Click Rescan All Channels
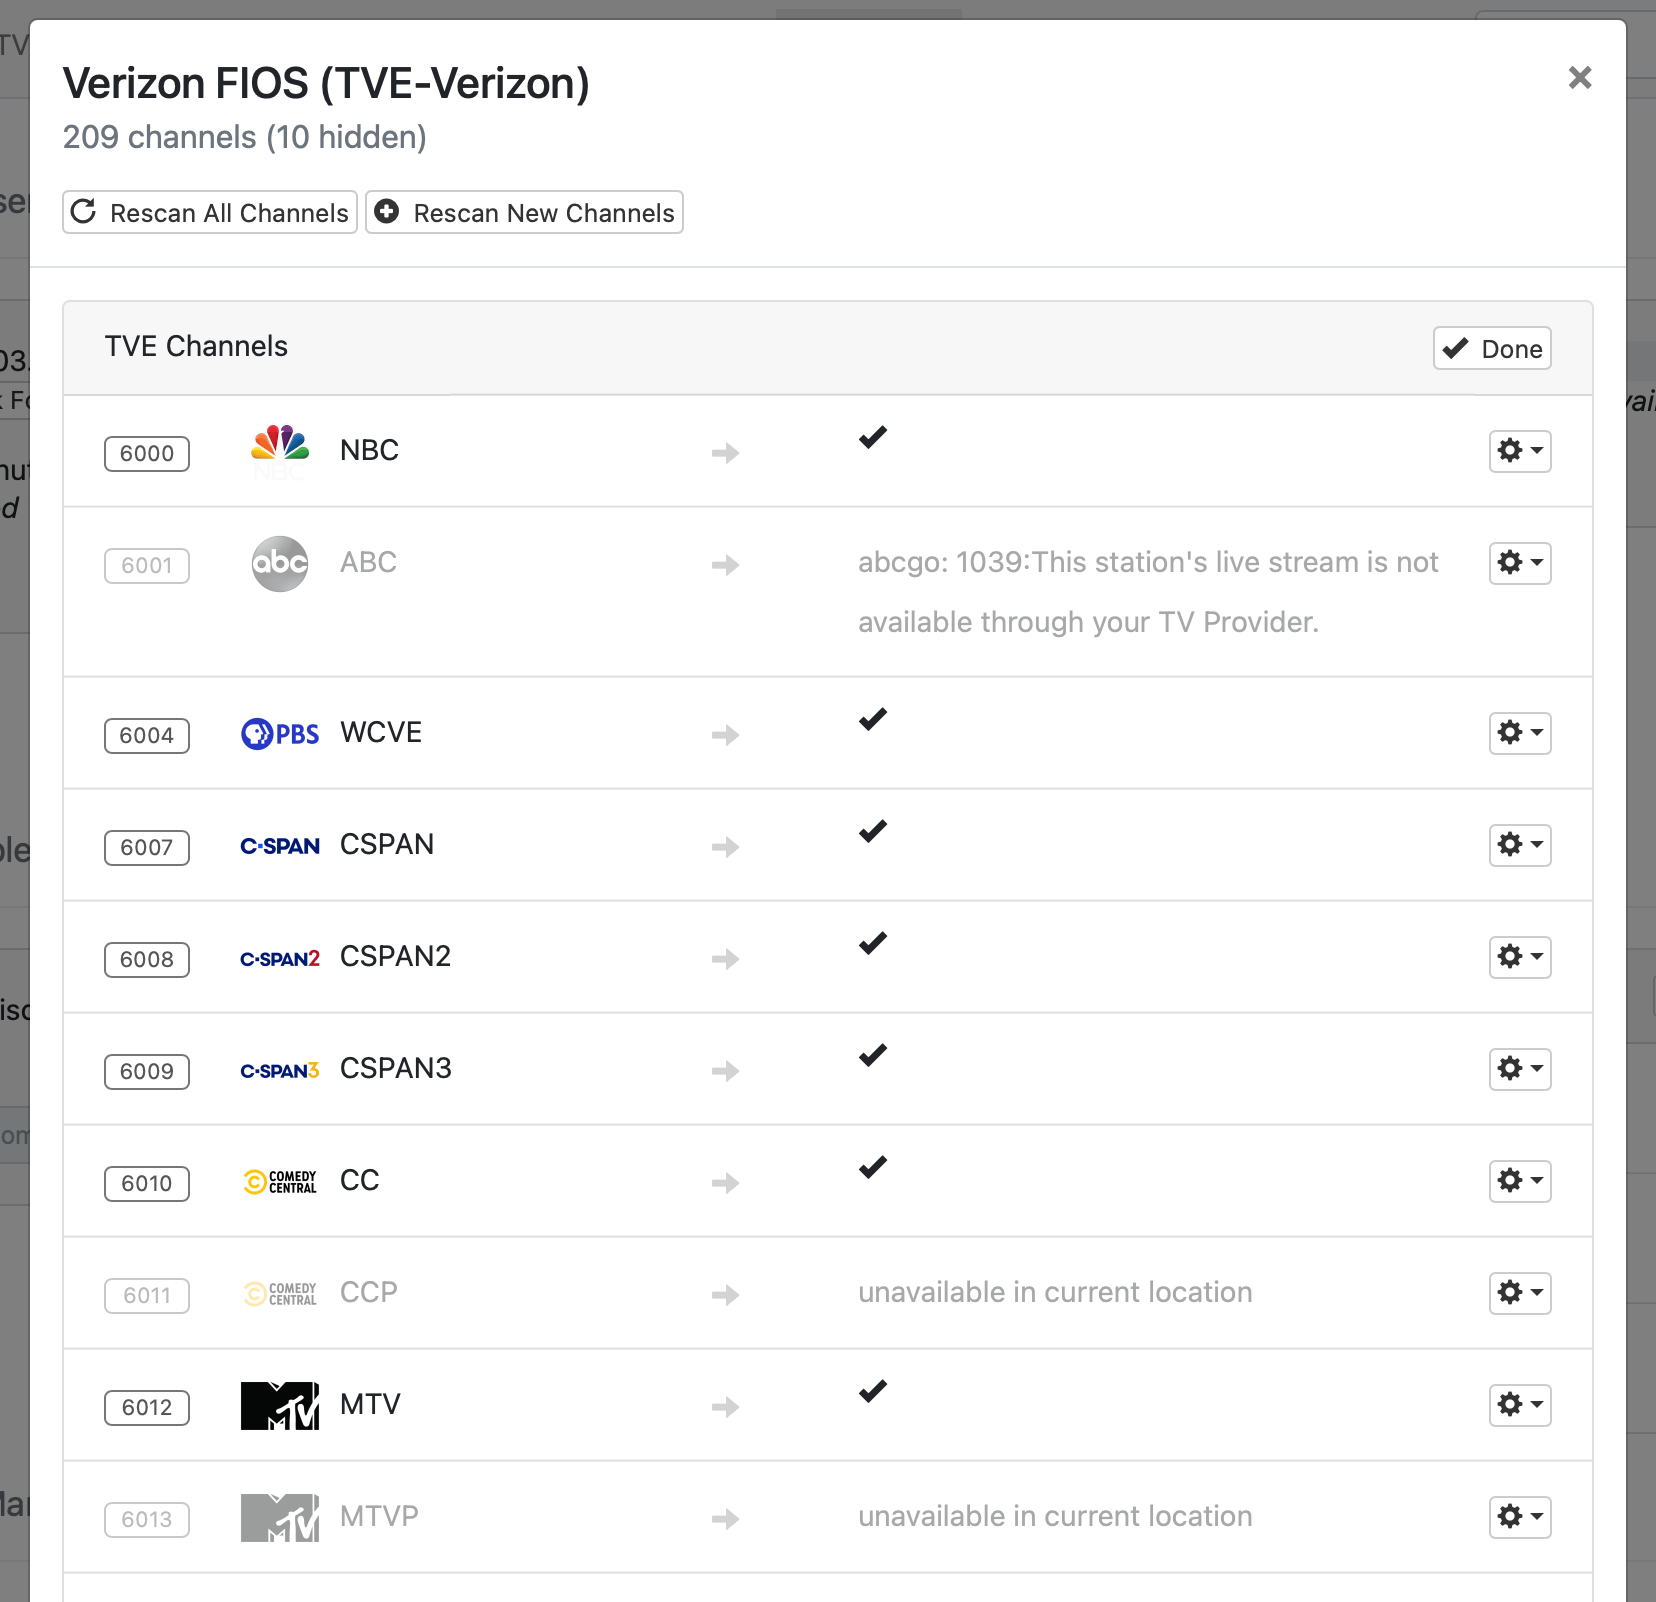The image size is (1656, 1602). [209, 212]
